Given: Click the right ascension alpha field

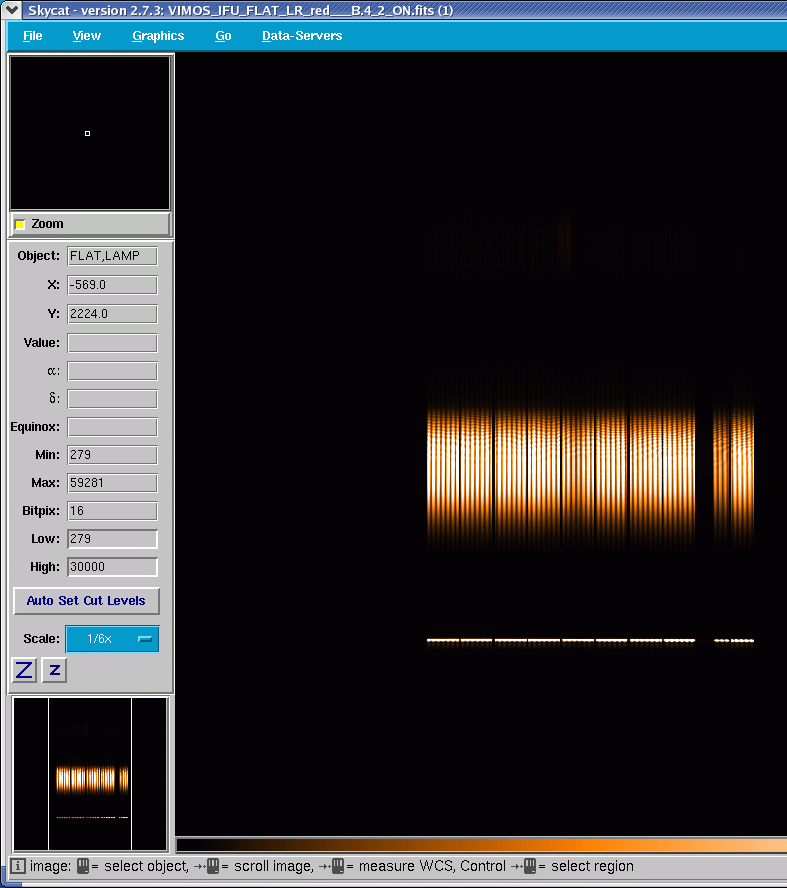Looking at the screenshot, I should click(x=112, y=371).
